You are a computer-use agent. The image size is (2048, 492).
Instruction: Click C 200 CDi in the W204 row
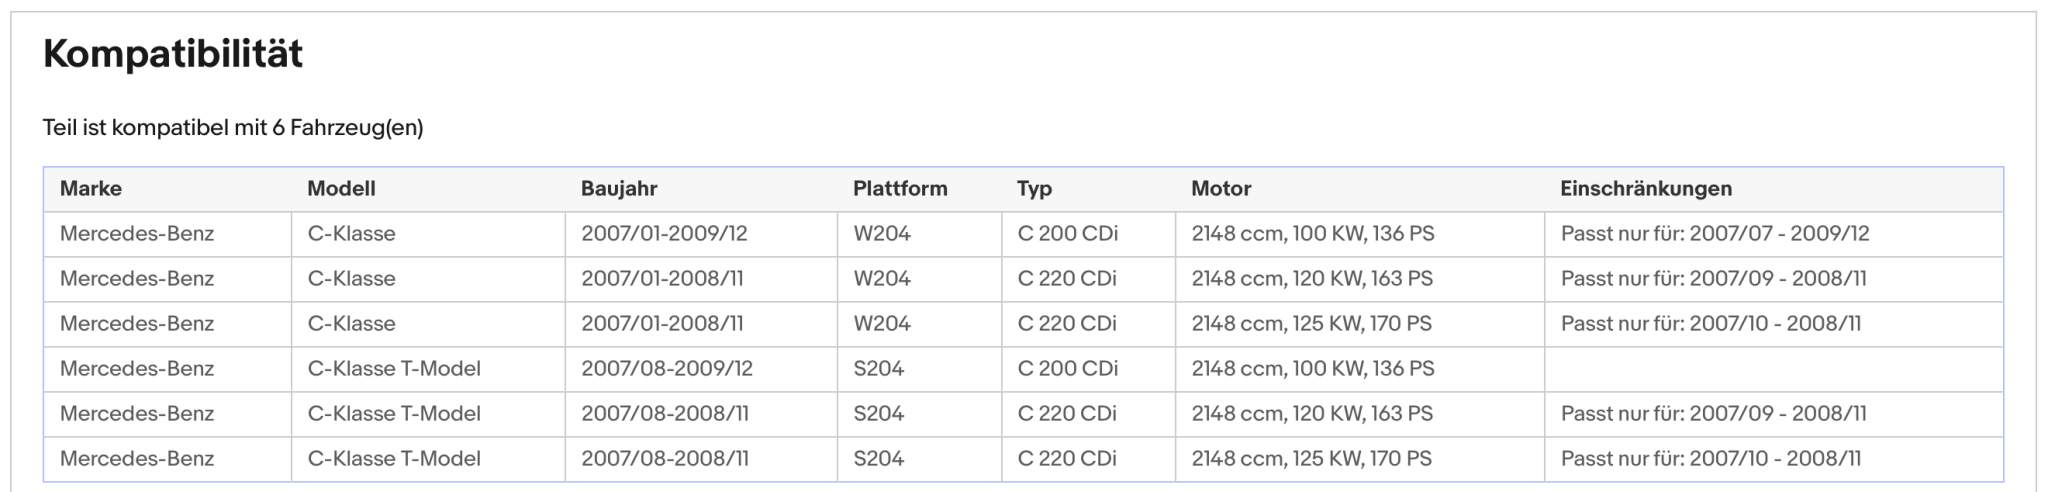[1067, 234]
